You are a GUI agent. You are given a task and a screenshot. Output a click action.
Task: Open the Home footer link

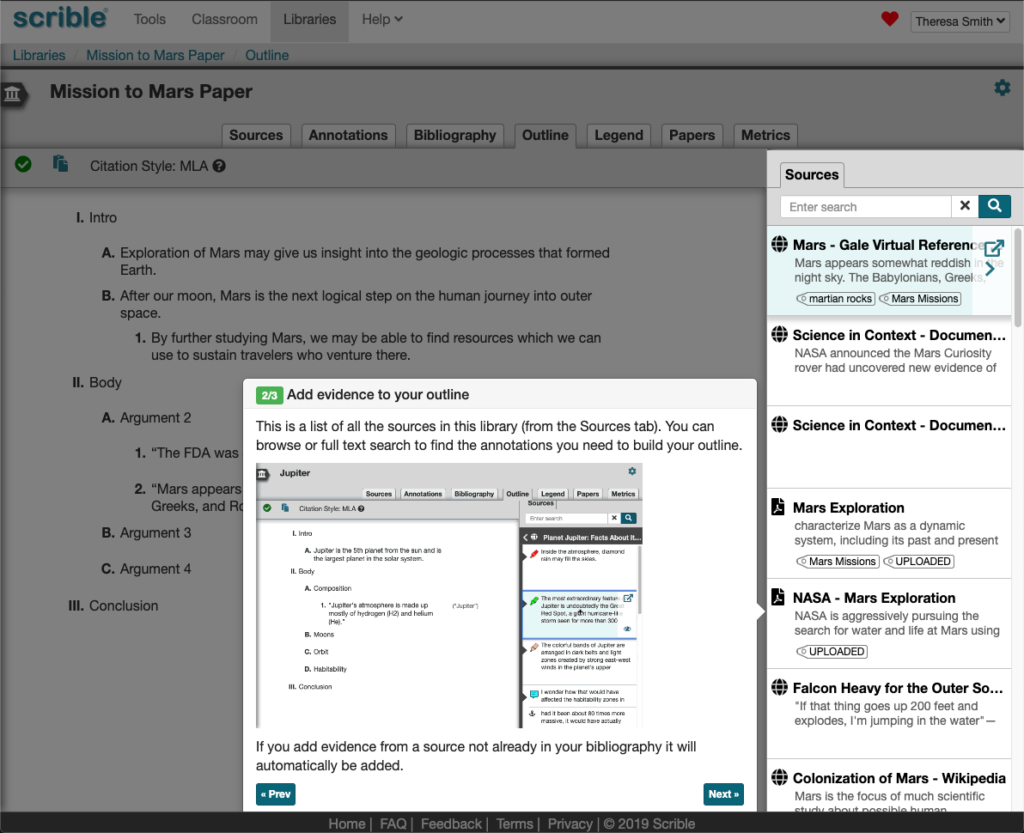347,824
